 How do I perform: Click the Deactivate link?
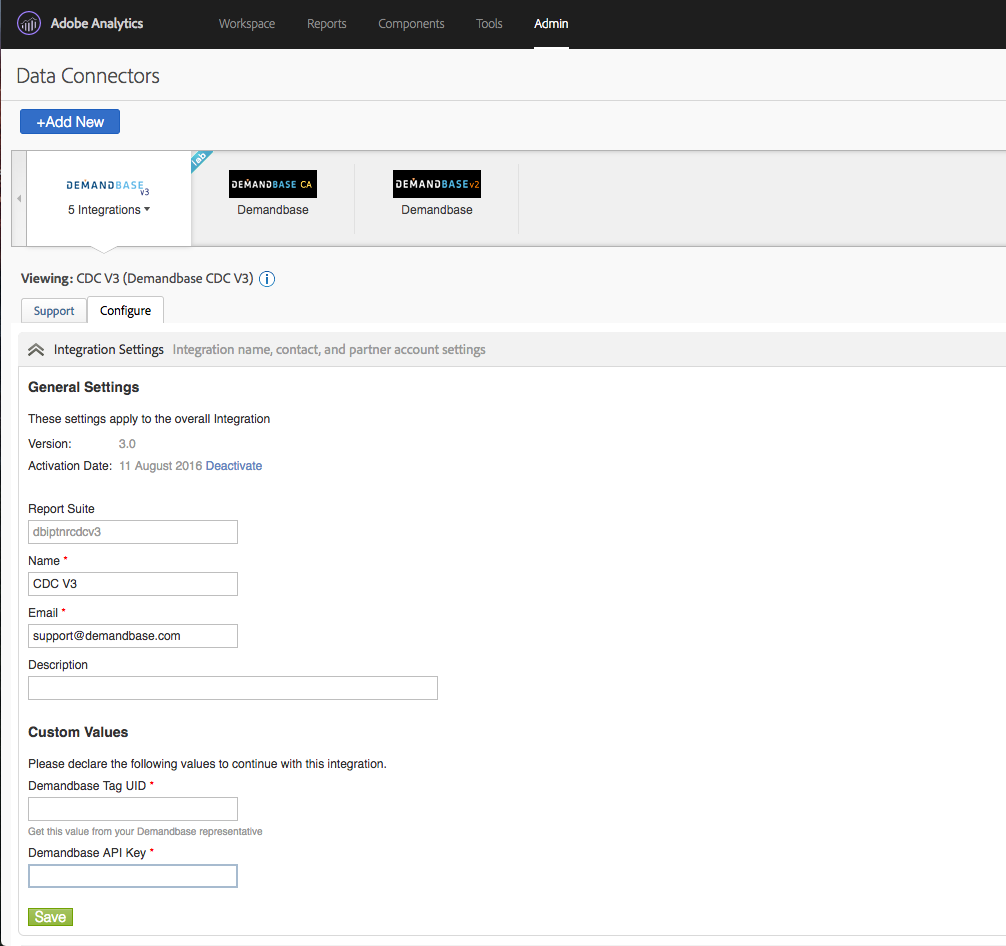click(234, 466)
